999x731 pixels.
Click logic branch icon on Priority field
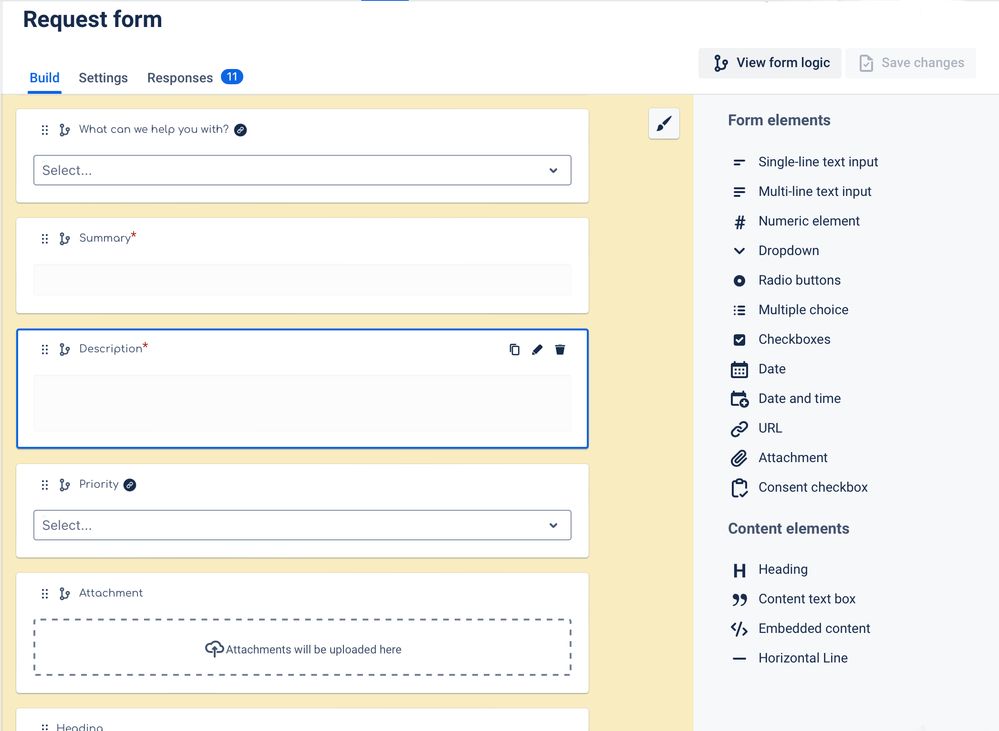click(64, 485)
